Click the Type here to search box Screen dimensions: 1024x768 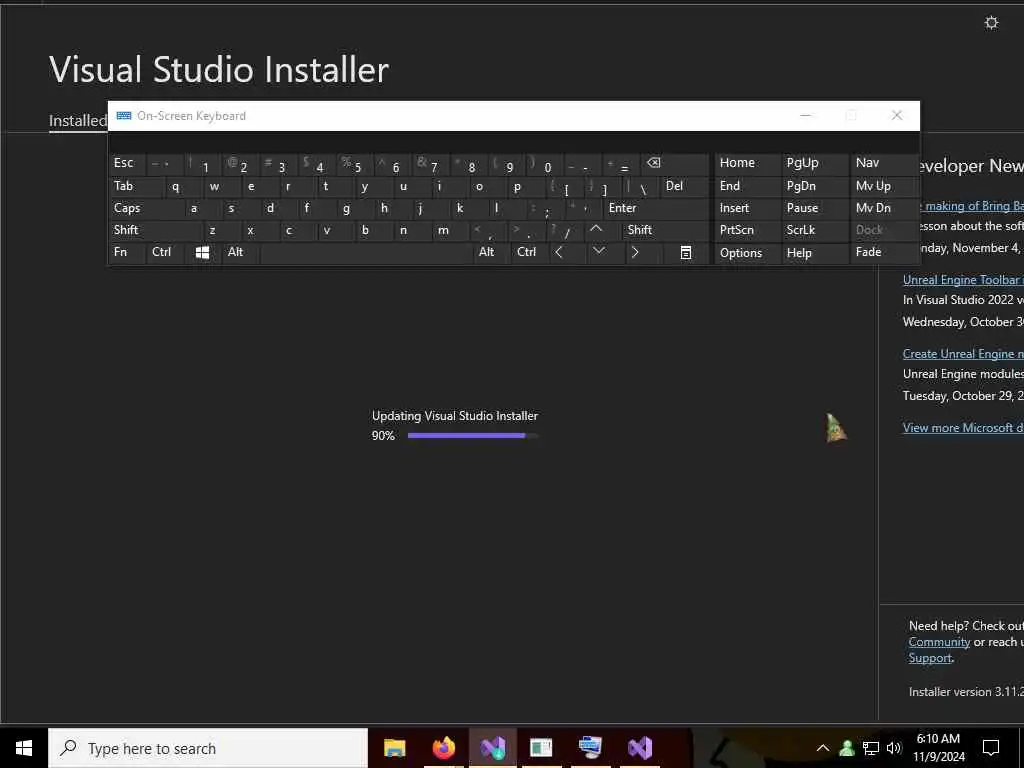point(208,748)
